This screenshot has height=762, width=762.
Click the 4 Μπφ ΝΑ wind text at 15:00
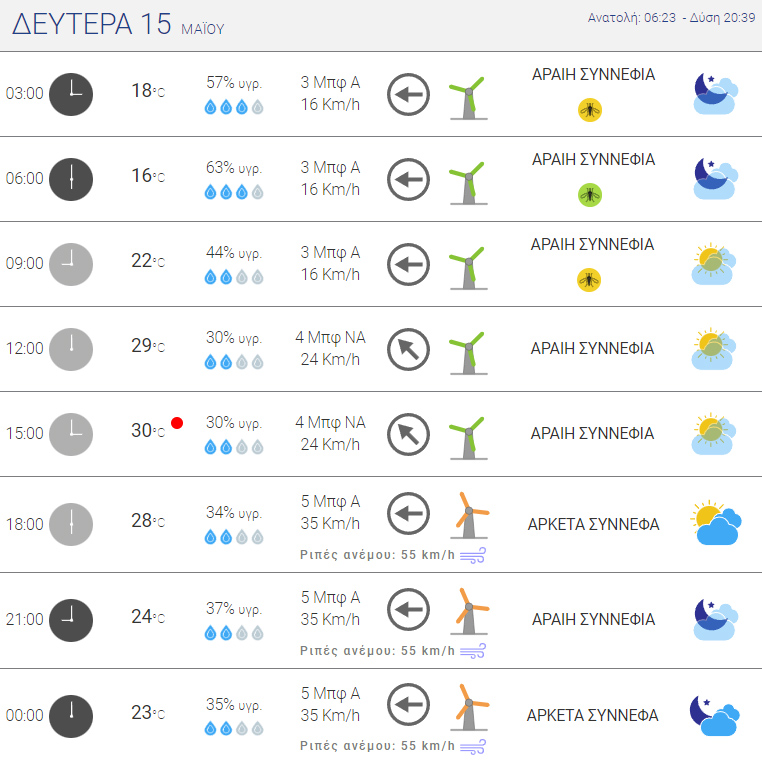(330, 422)
